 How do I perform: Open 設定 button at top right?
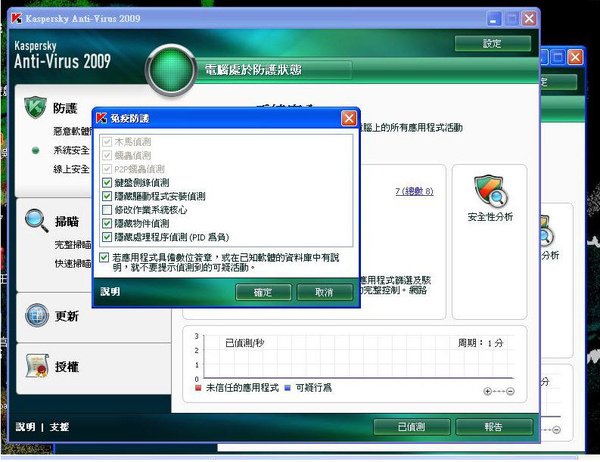click(x=492, y=43)
